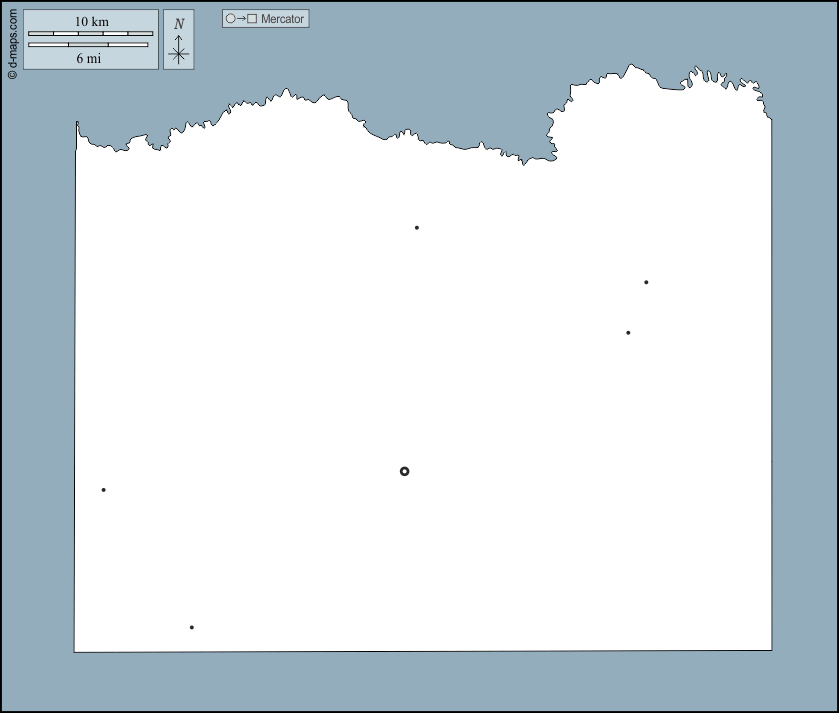Image resolution: width=839 pixels, height=713 pixels.
Task: Click the town dot near the western border
Action: point(103,490)
